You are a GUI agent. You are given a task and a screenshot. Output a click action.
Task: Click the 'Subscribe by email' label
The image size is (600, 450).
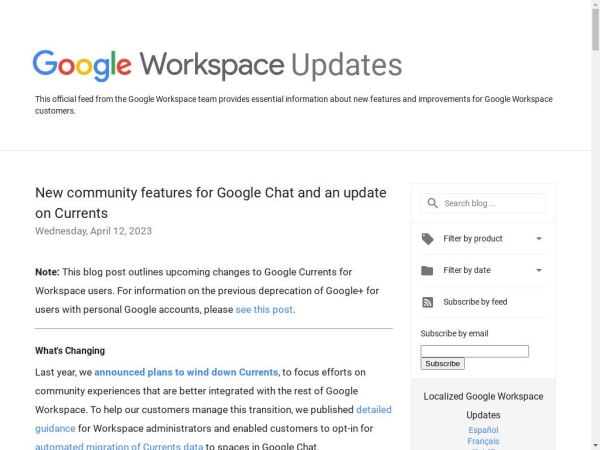coord(454,334)
